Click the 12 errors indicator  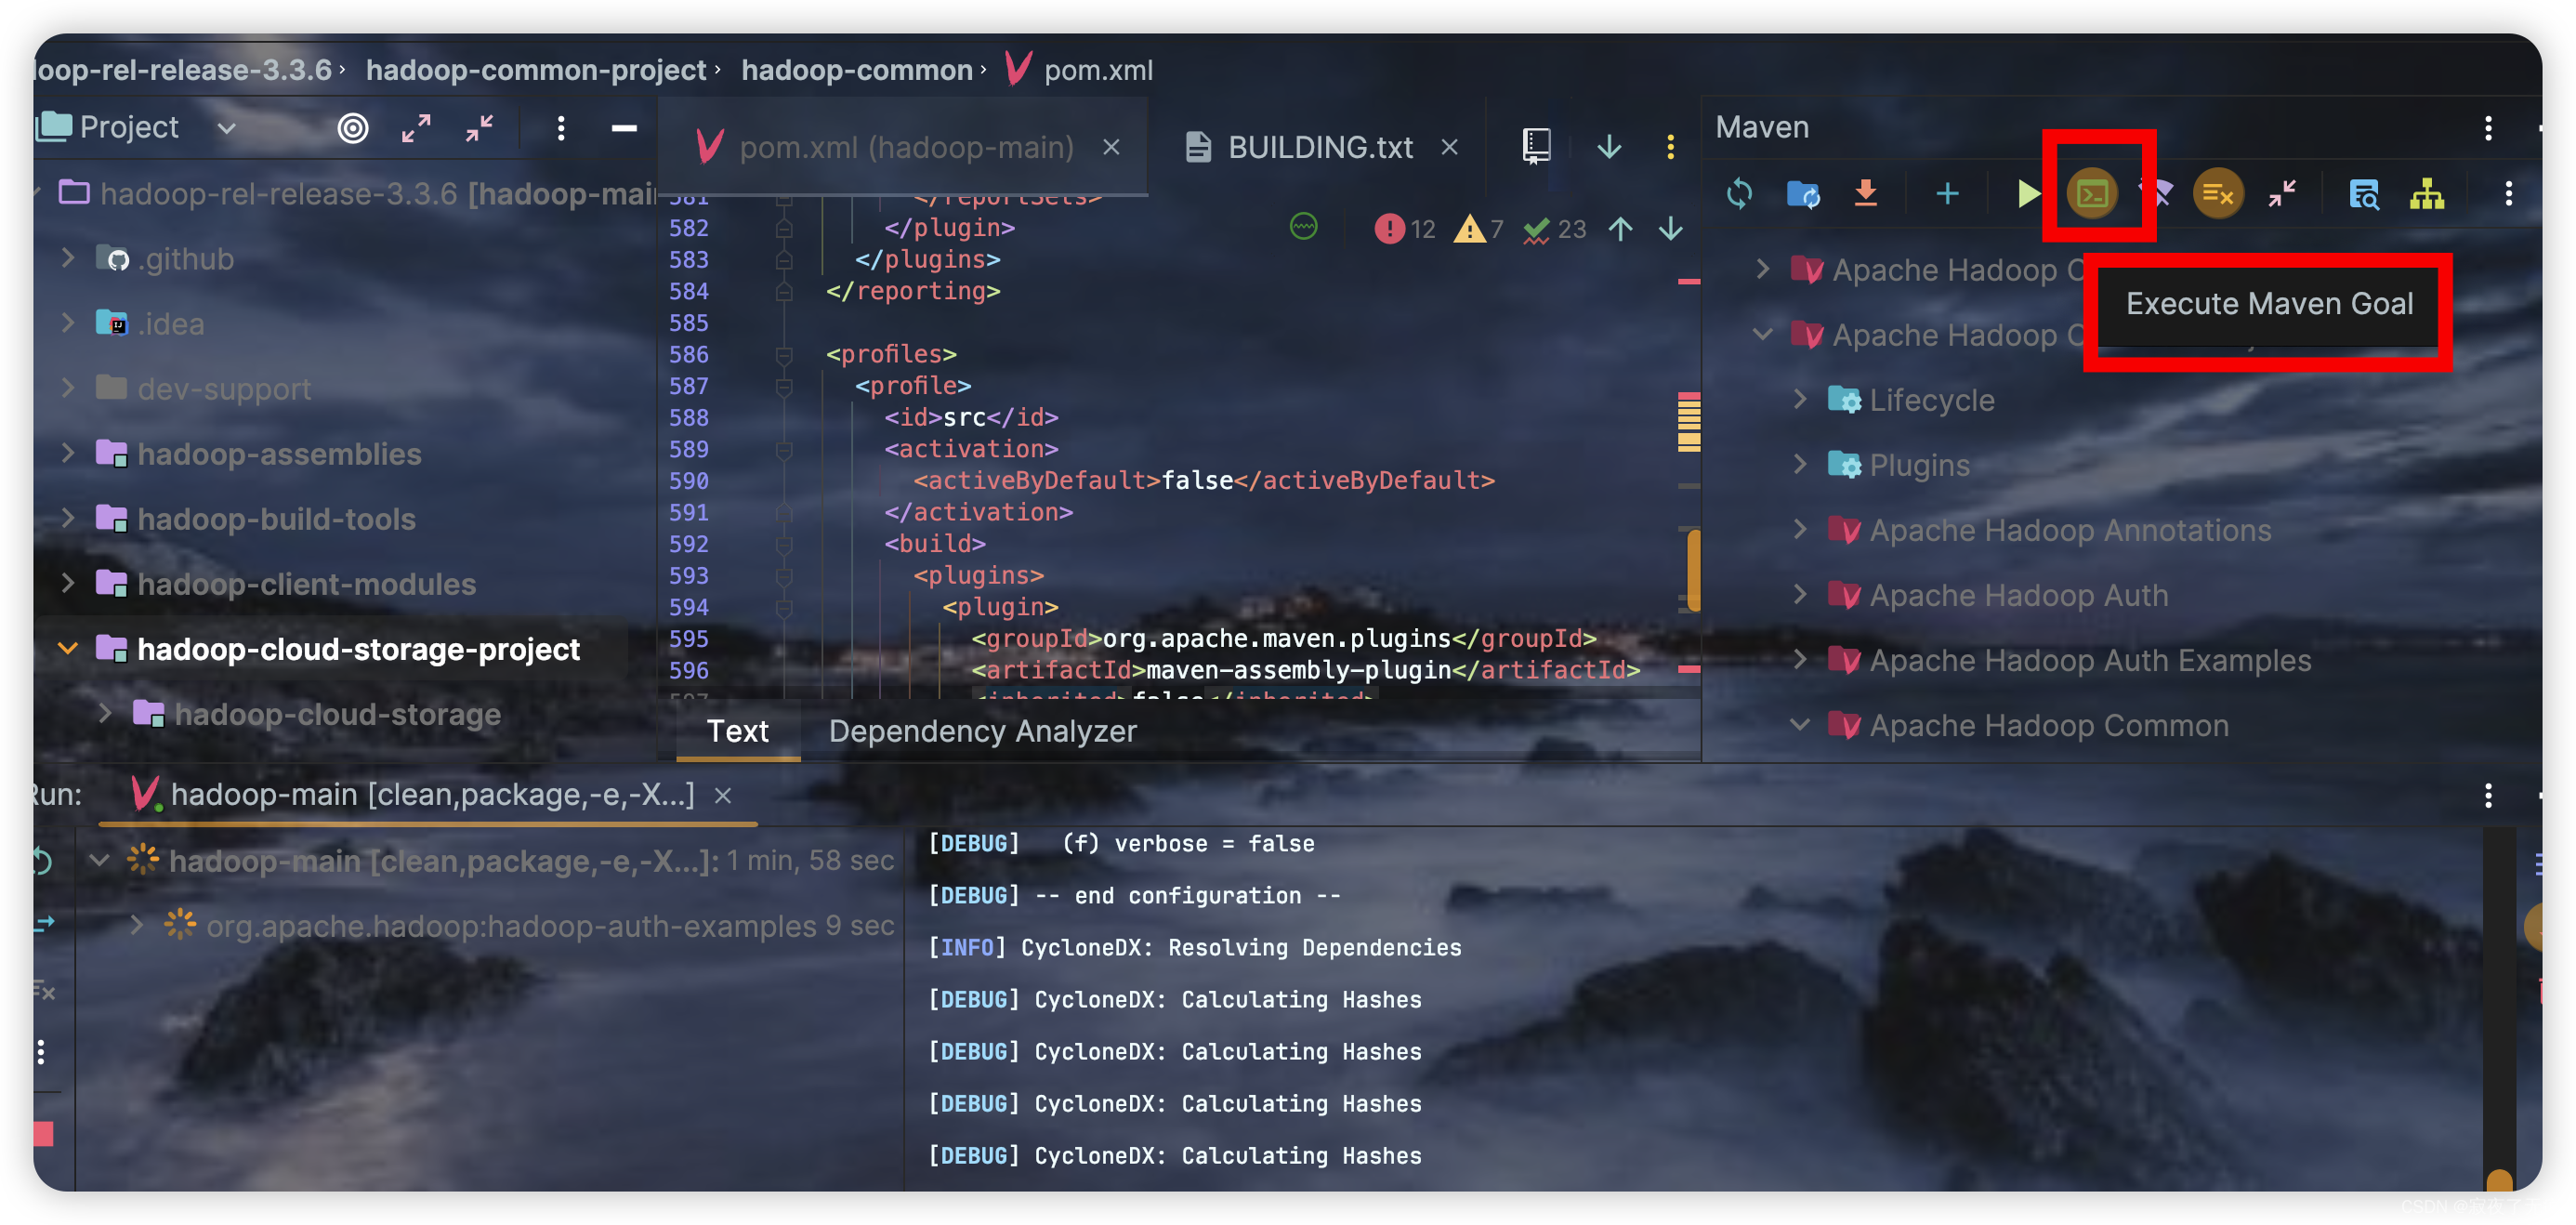coord(1405,229)
